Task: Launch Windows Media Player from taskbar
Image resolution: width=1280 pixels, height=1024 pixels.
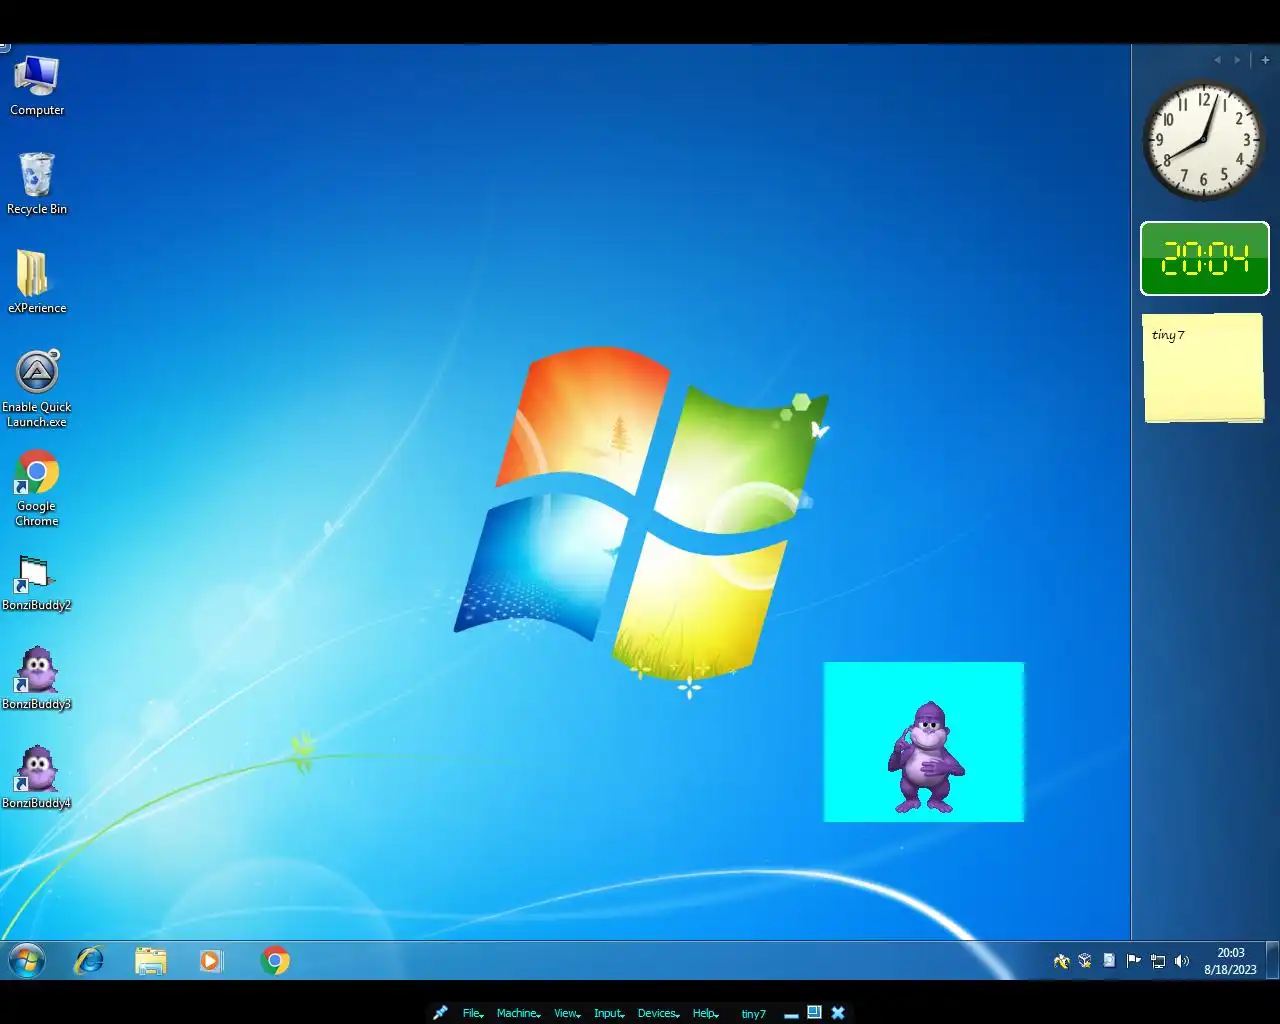Action: coord(211,961)
